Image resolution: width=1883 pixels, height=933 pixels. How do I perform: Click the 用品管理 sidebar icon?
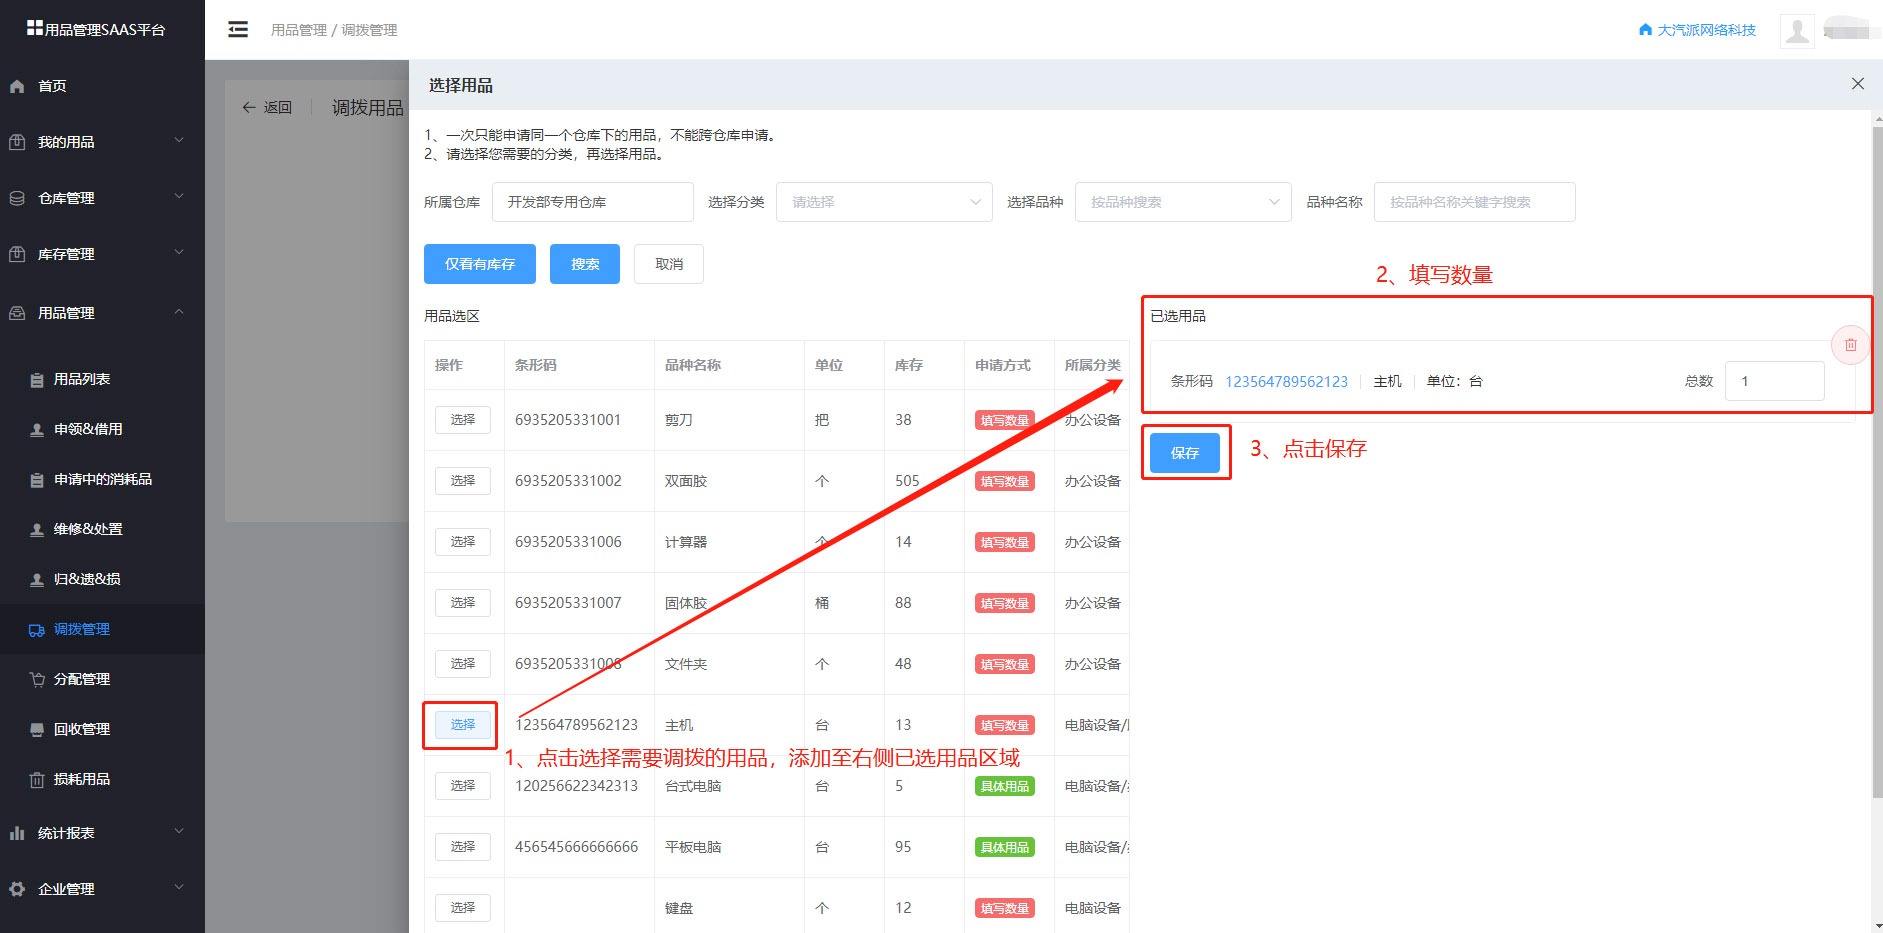17,313
